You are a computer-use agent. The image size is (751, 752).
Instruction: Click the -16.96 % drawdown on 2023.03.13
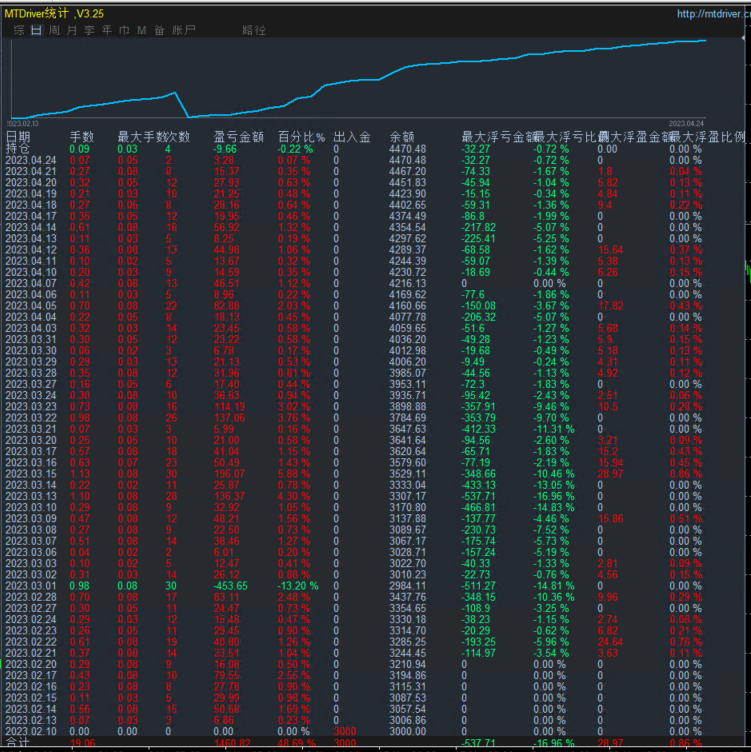click(554, 496)
